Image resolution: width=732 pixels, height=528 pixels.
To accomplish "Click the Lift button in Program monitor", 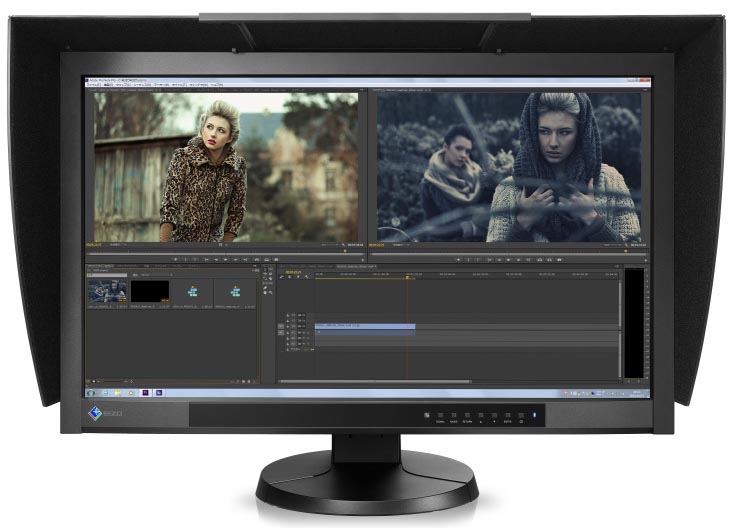I will 539,260.
